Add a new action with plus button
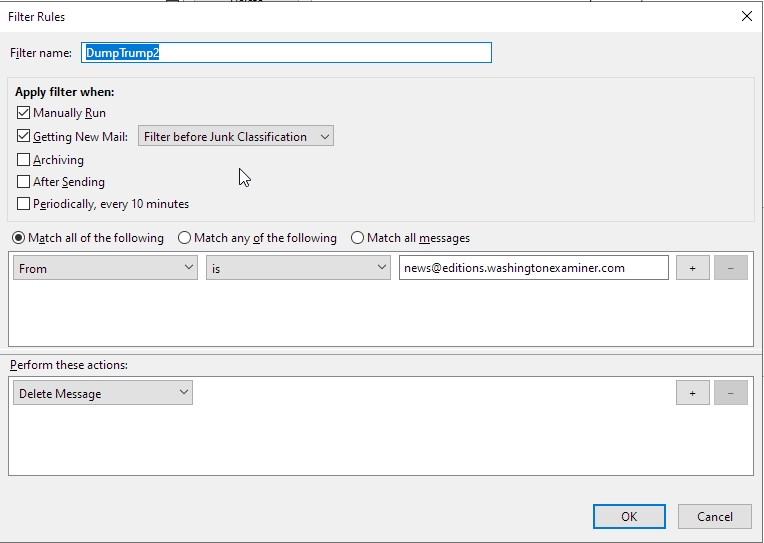764x543 pixels. click(x=692, y=393)
